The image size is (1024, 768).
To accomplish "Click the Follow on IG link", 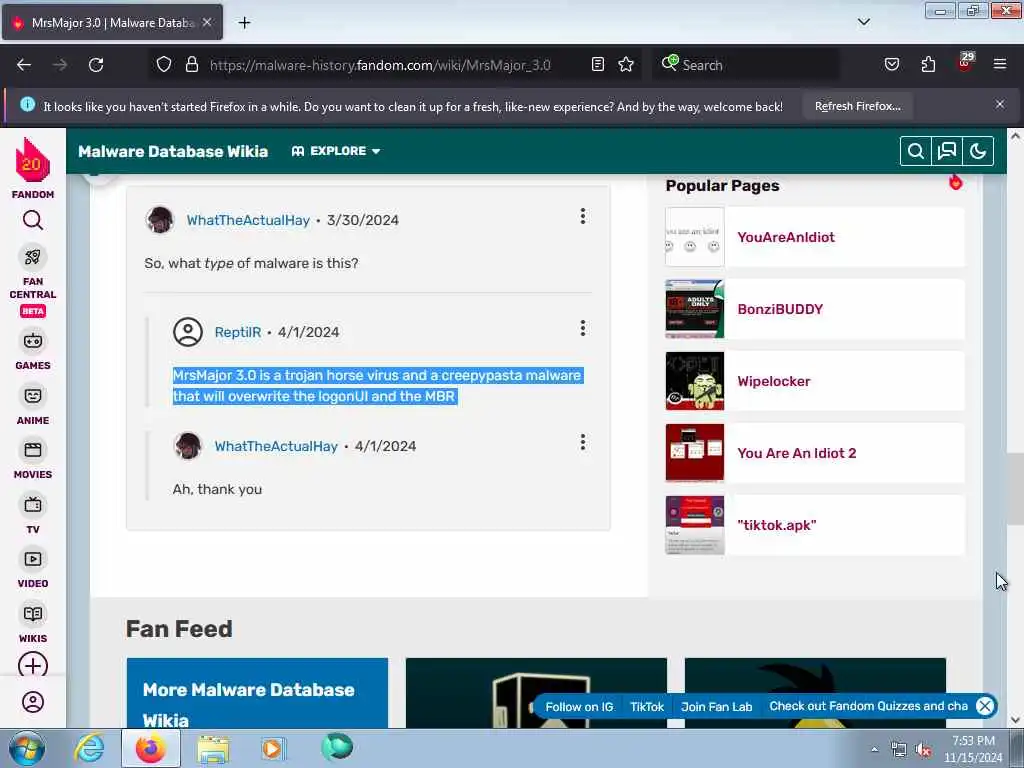I will [579, 707].
